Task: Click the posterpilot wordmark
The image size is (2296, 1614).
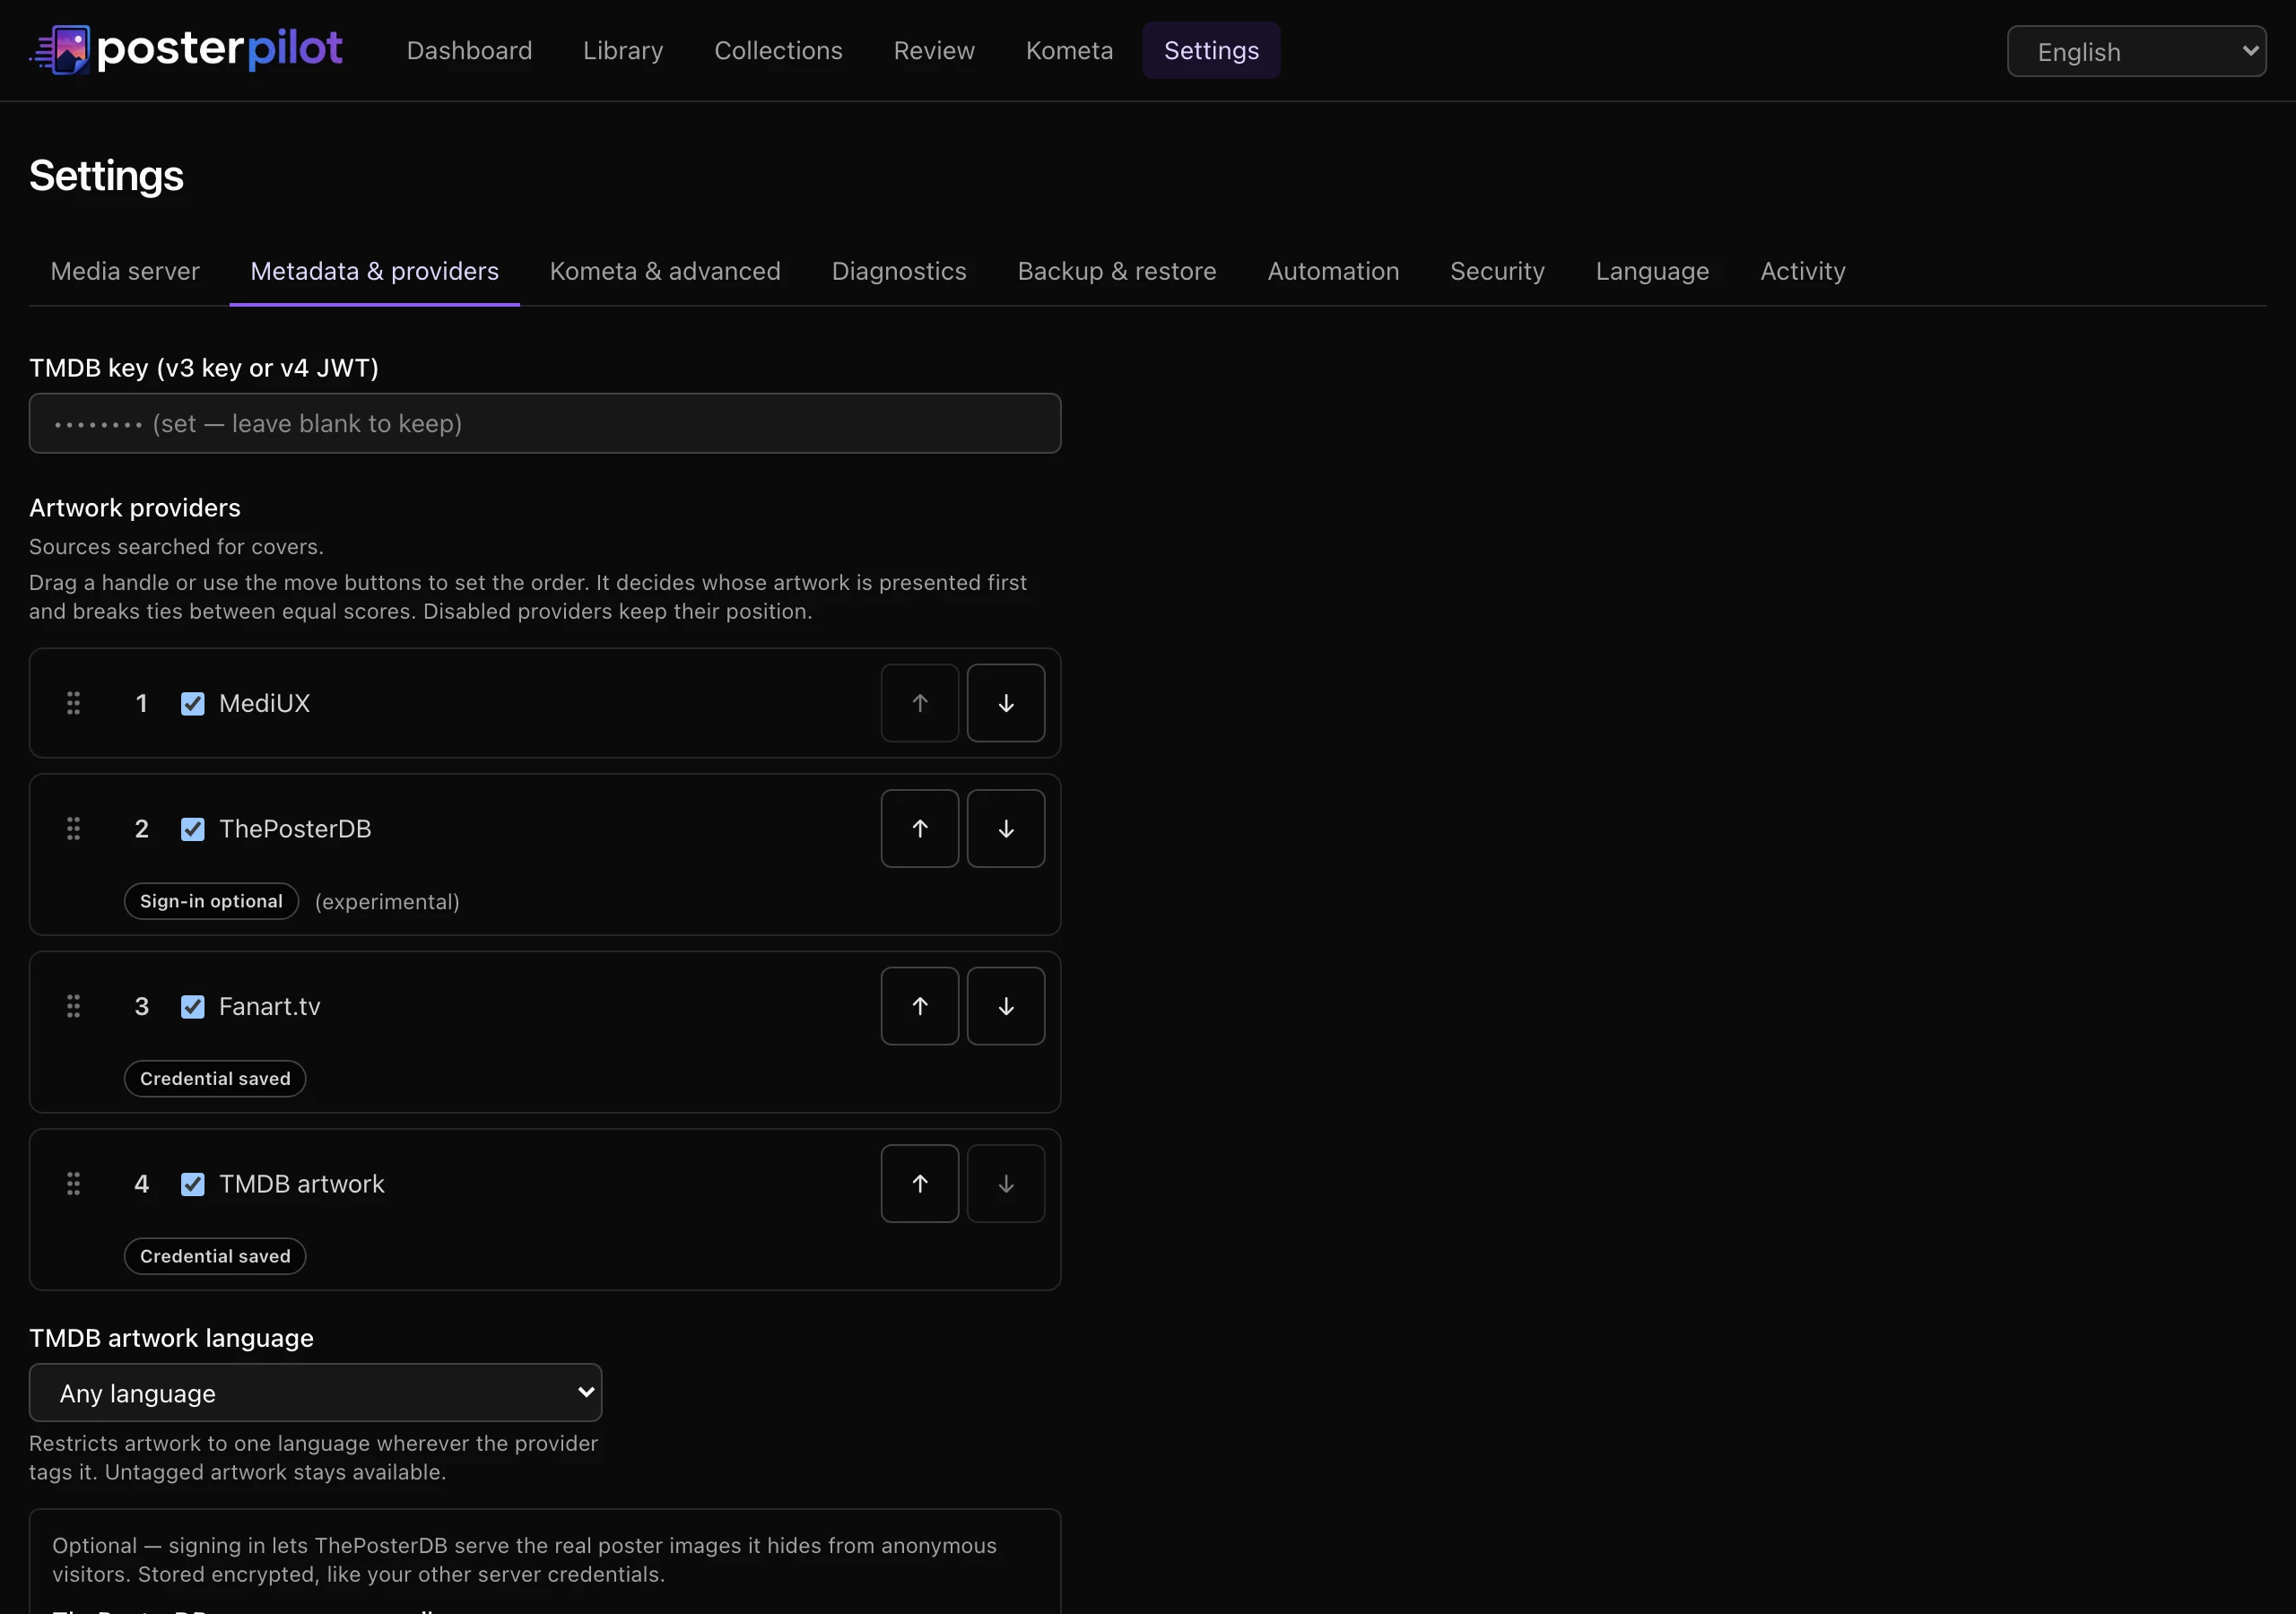Action: click(x=220, y=49)
